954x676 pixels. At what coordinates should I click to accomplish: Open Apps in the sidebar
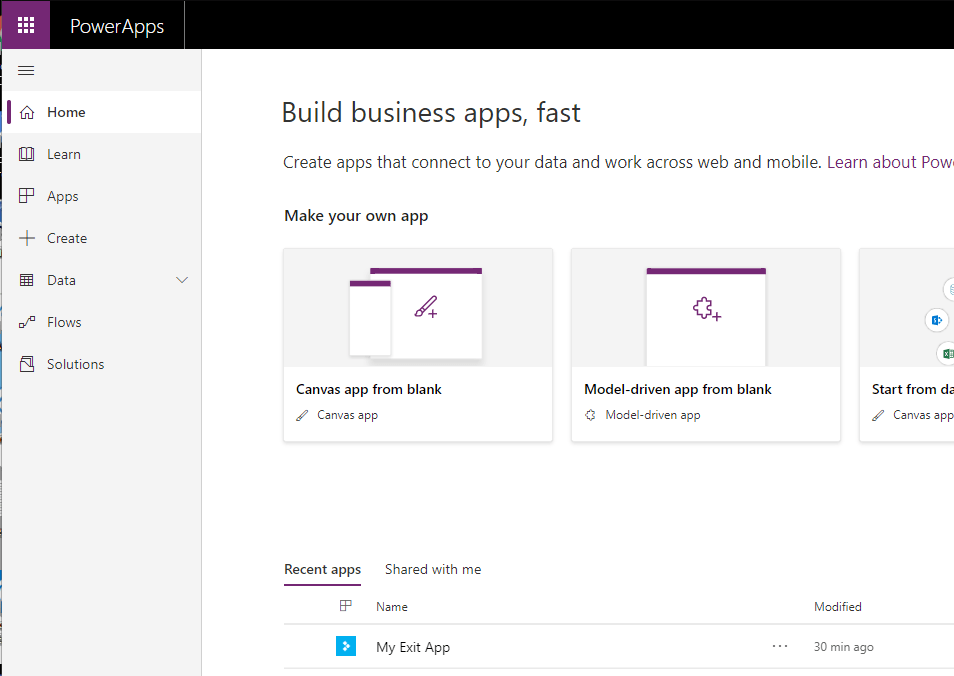pyautogui.click(x=104, y=196)
